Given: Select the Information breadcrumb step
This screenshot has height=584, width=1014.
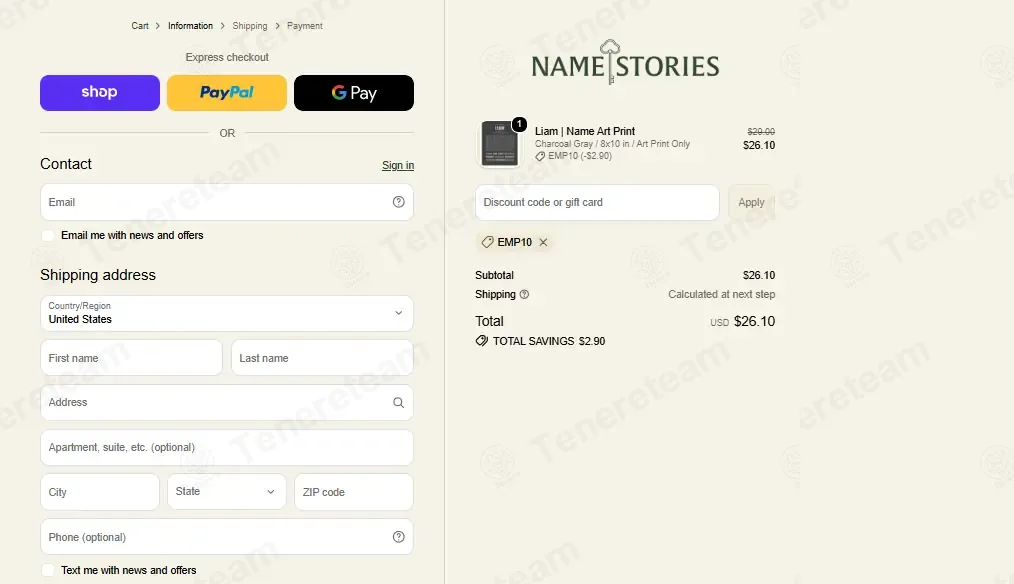Looking at the screenshot, I should click(x=190, y=26).
